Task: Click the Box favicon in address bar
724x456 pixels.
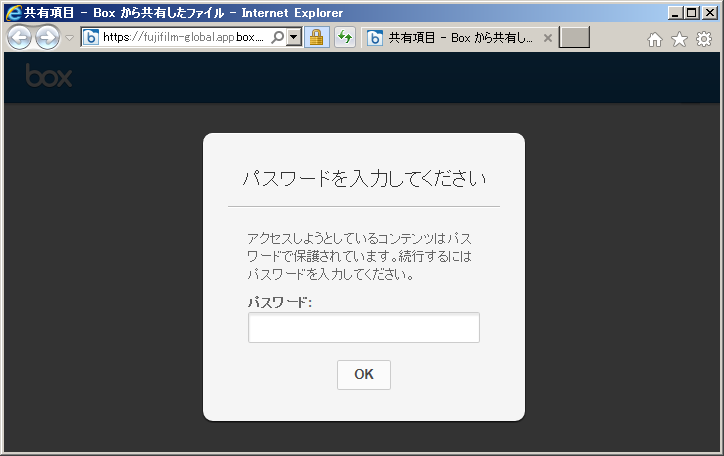Action: (x=91, y=37)
